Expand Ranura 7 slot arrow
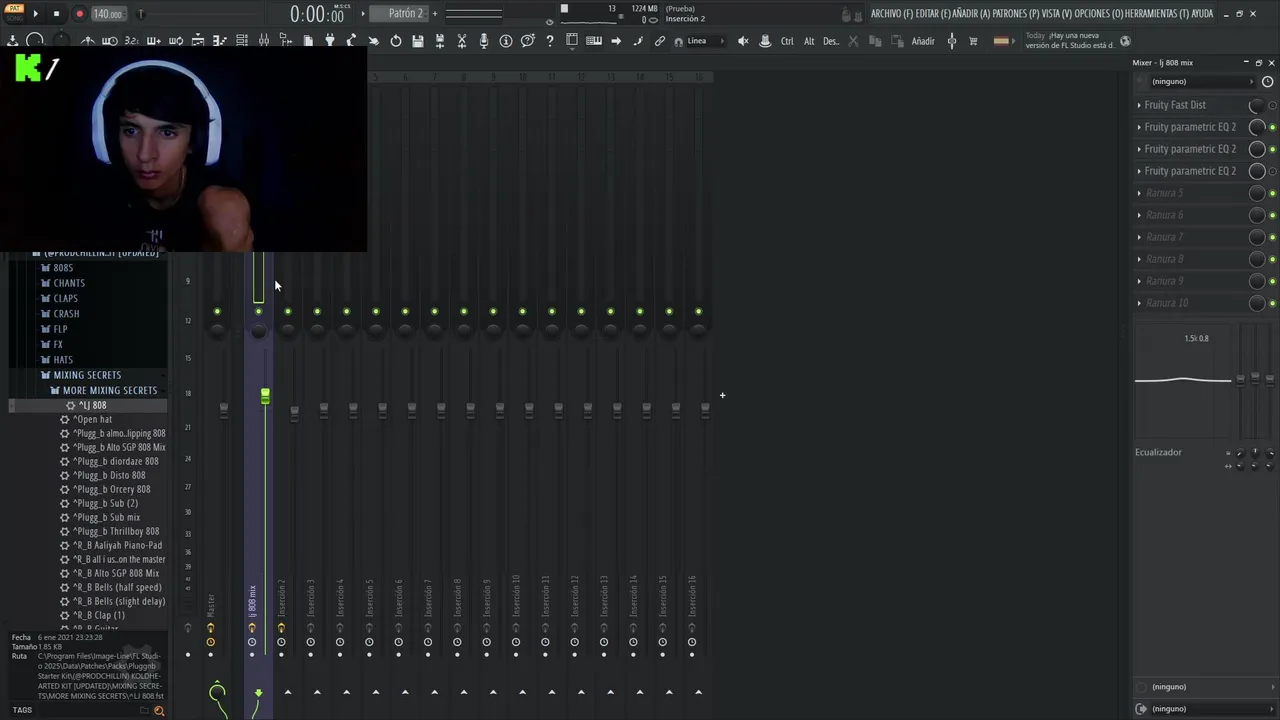The width and height of the screenshot is (1280, 720). click(1139, 237)
